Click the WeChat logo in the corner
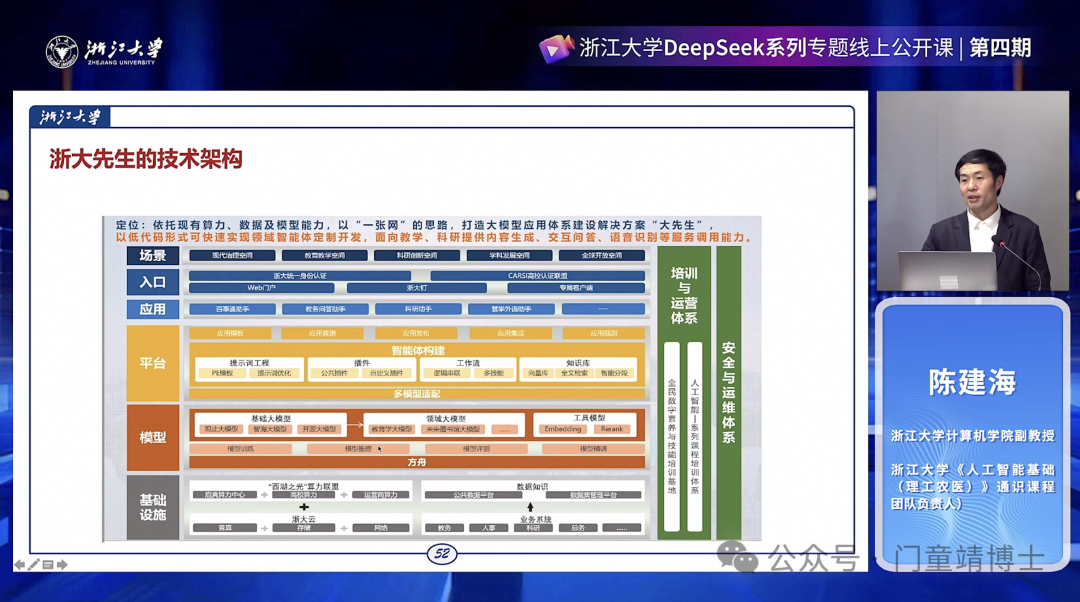Viewport: 1080px width, 602px height. pos(736,556)
